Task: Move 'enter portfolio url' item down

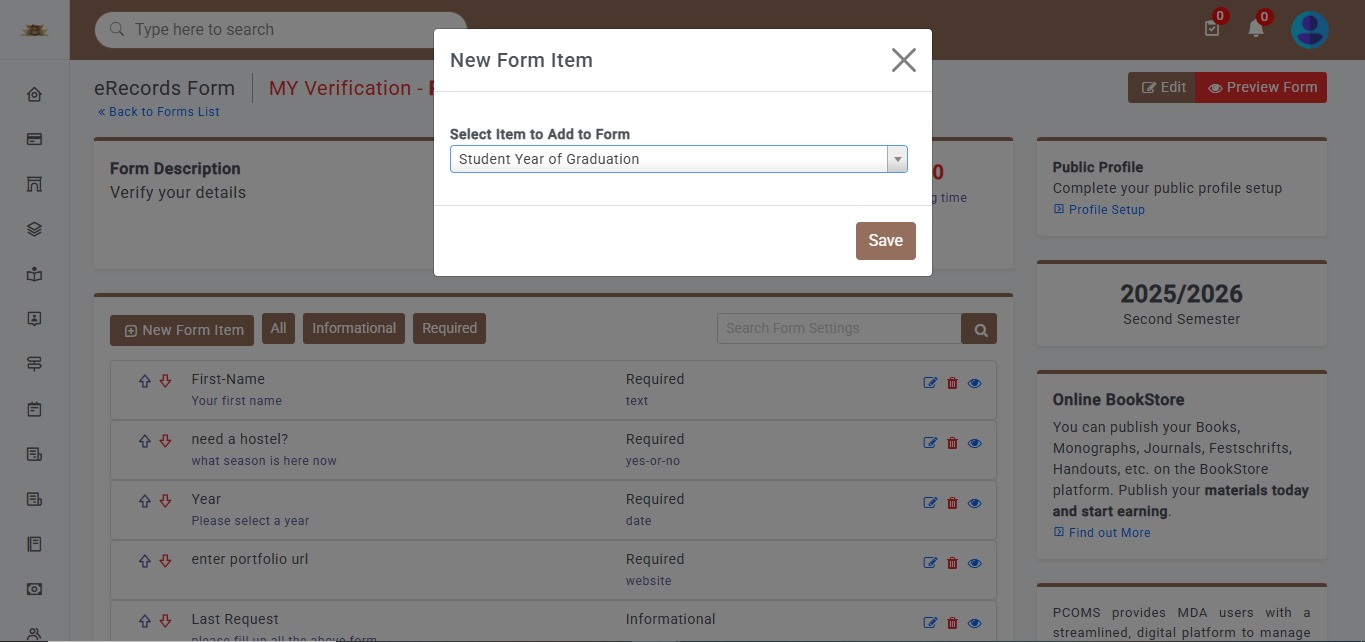Action: point(166,561)
